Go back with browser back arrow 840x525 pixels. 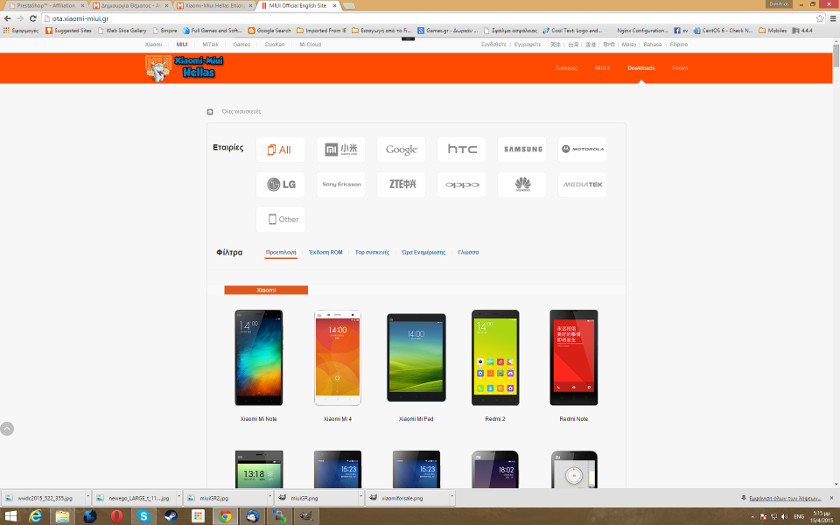[x=8, y=18]
